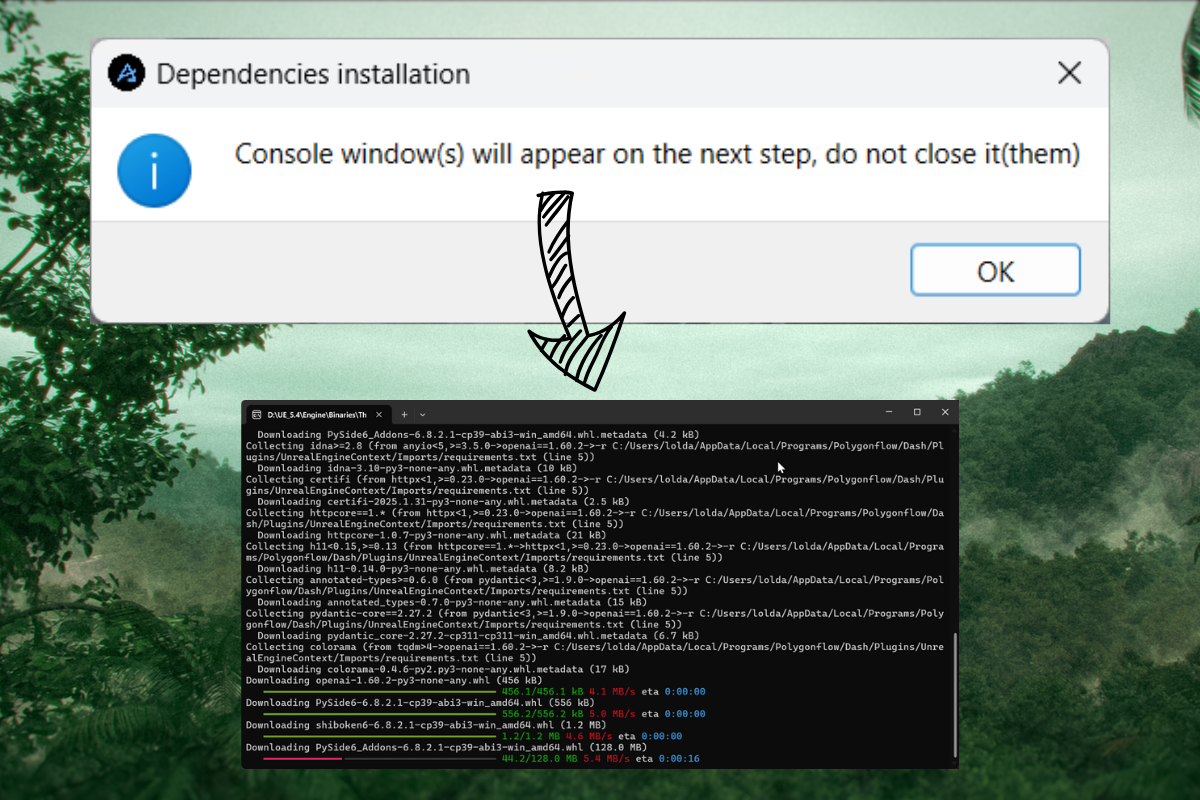The height and width of the screenshot is (800, 1200).
Task: Click the console window warning message text
Action: pos(657,155)
